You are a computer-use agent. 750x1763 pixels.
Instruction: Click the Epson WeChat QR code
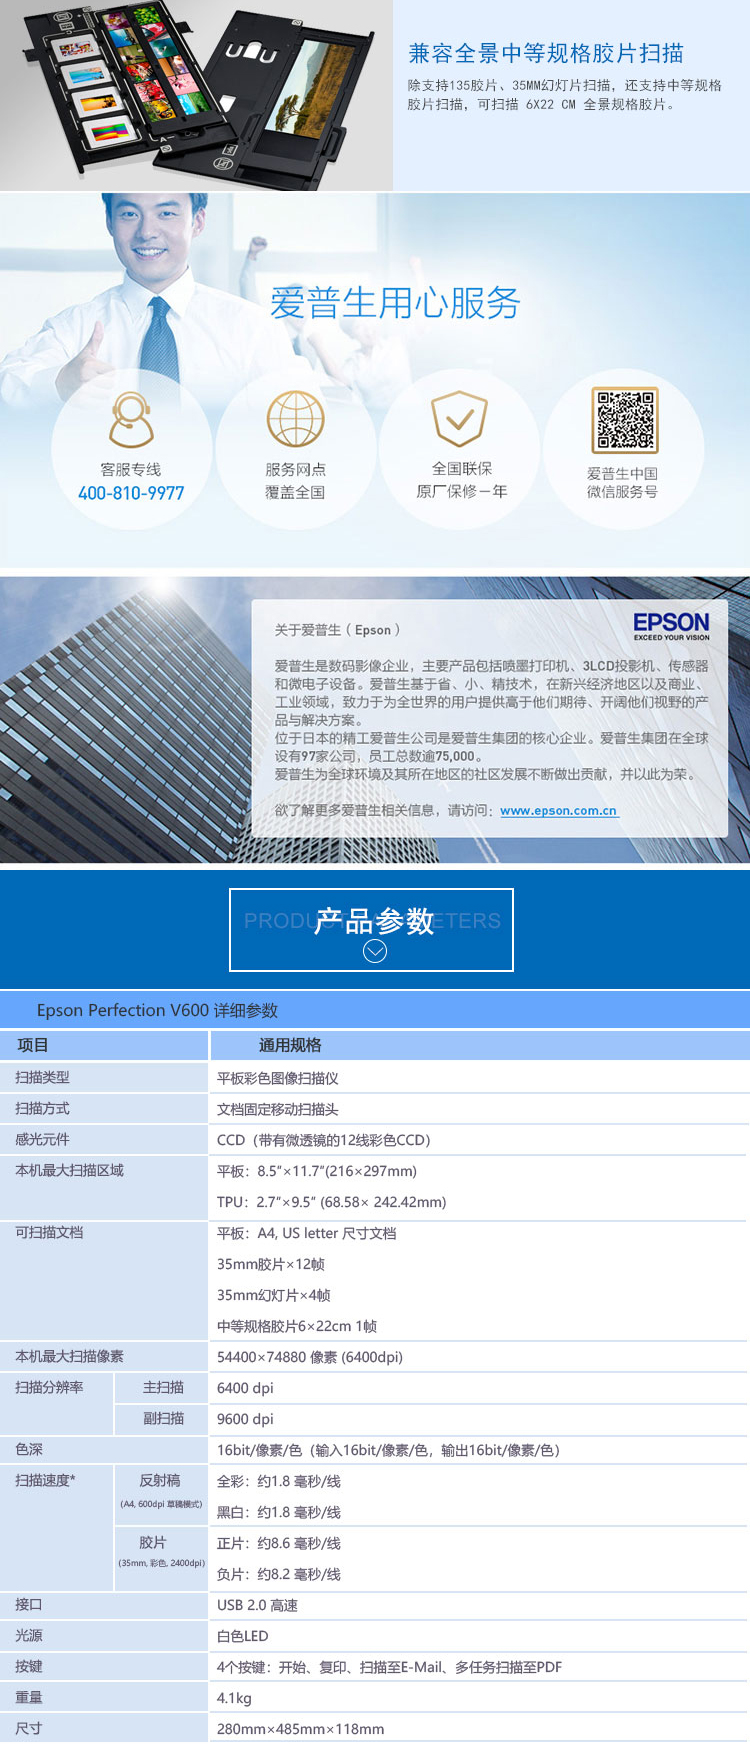(x=625, y=421)
